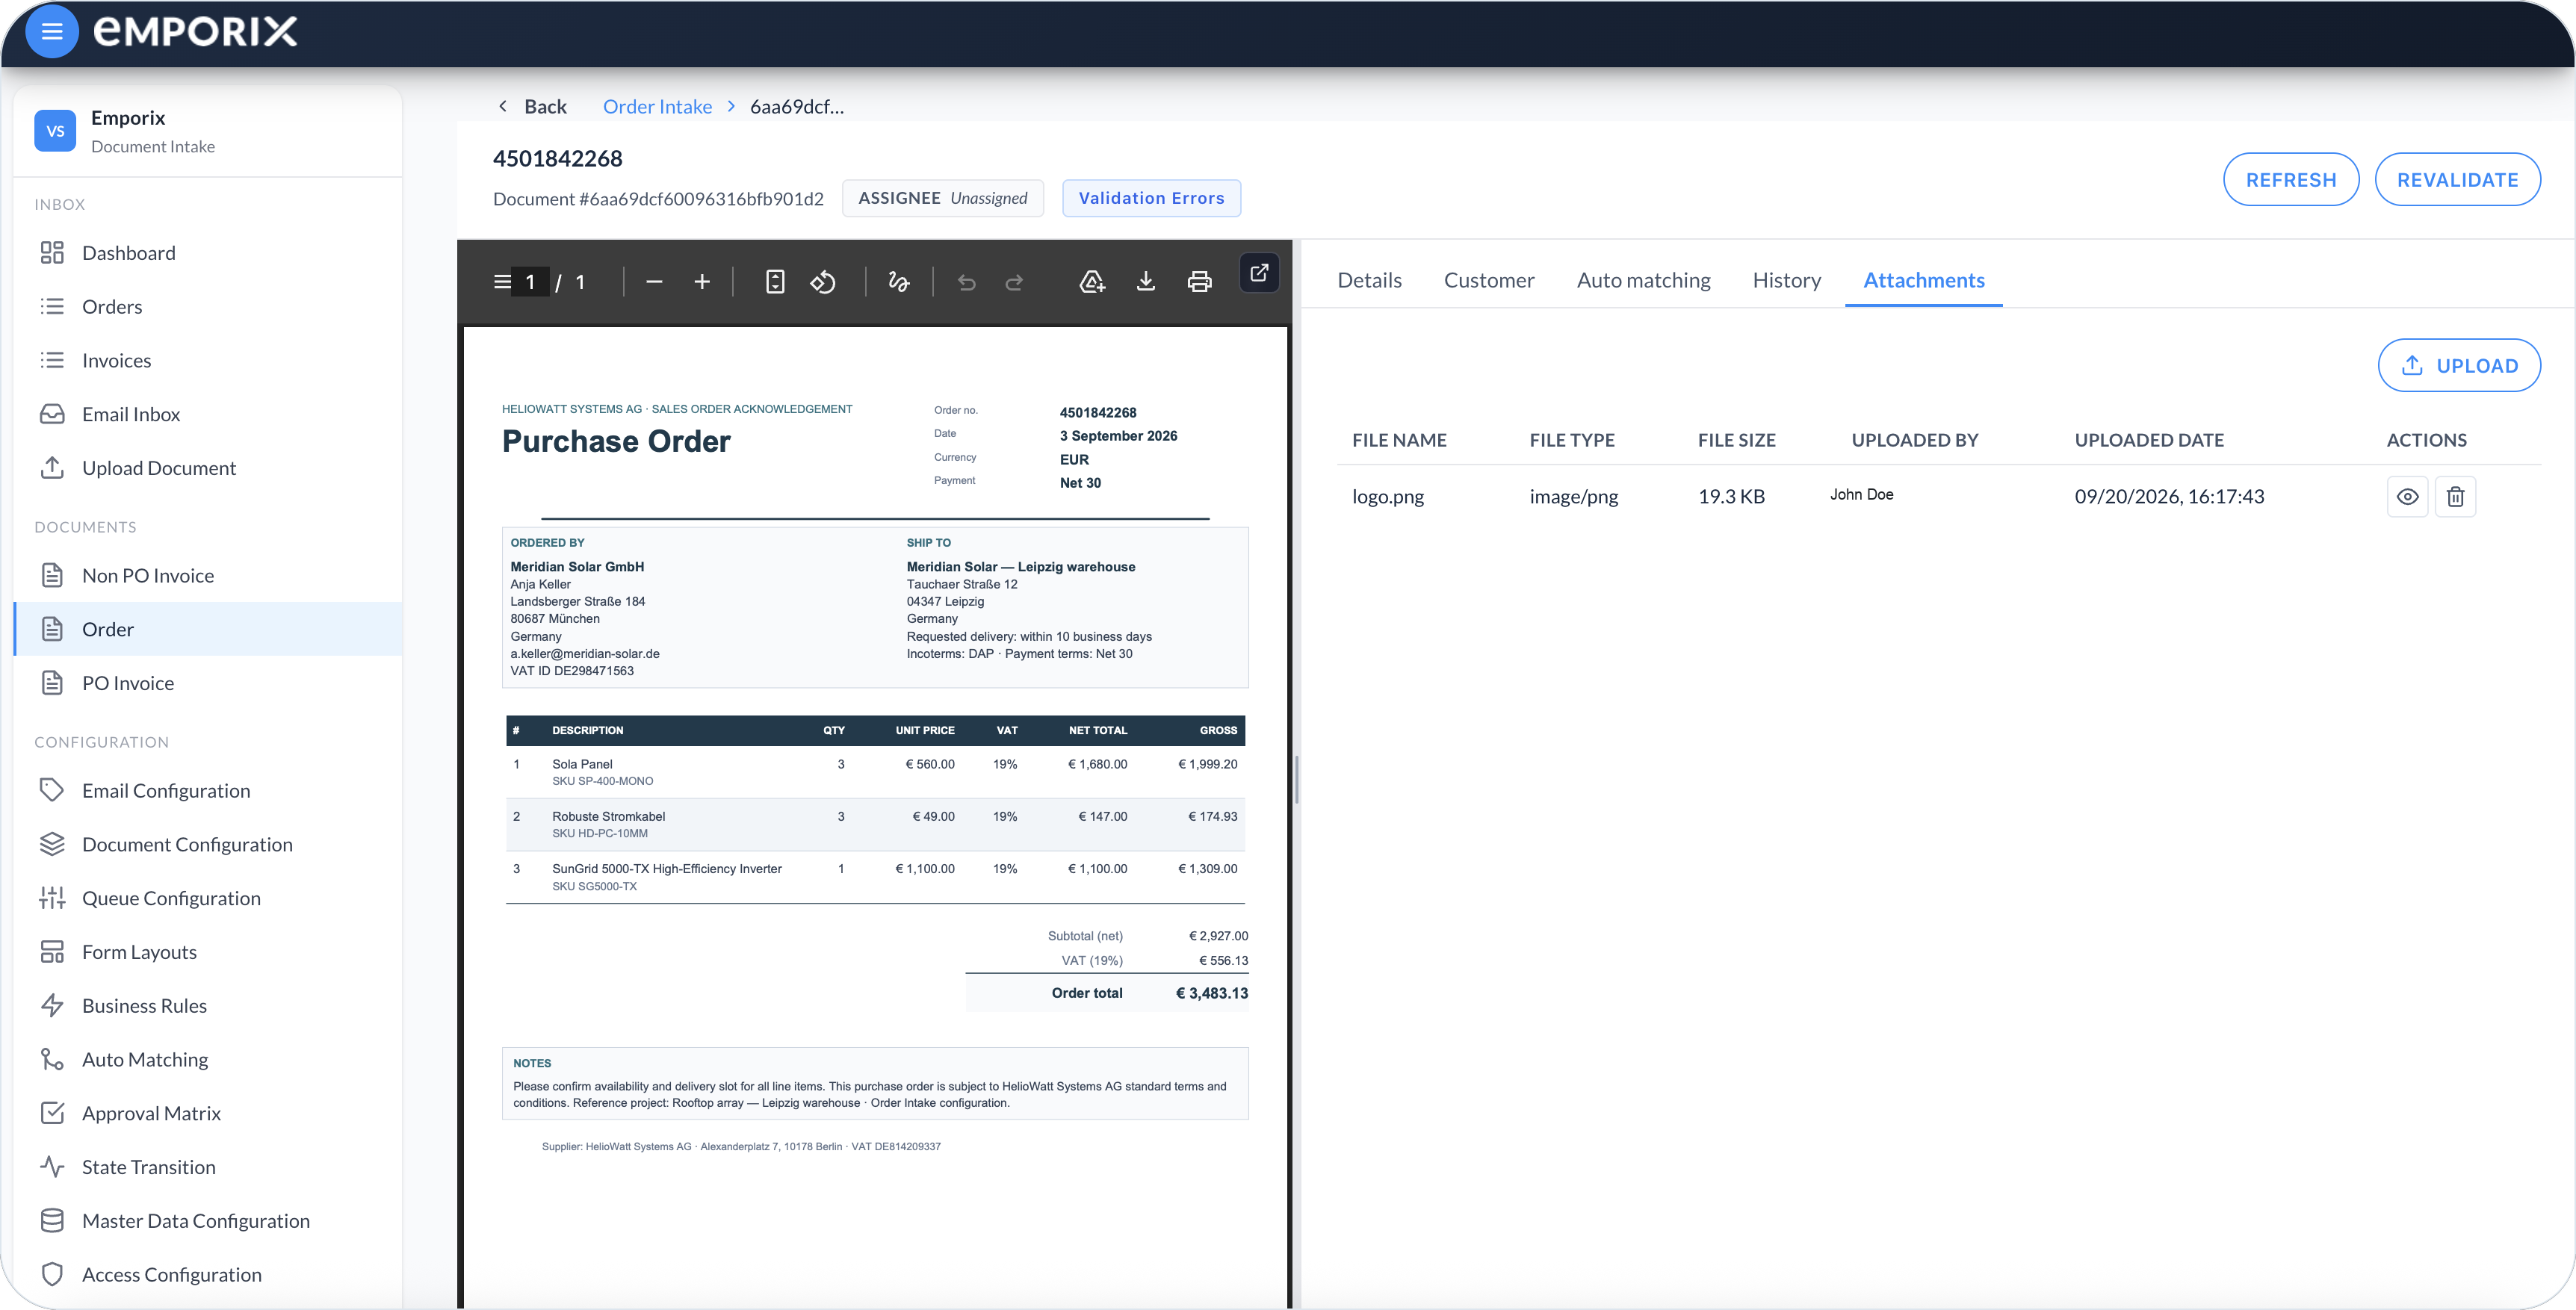Viewport: 2576px width, 1310px height.
Task: Delete logo.png with the trash icon
Action: click(x=2455, y=497)
